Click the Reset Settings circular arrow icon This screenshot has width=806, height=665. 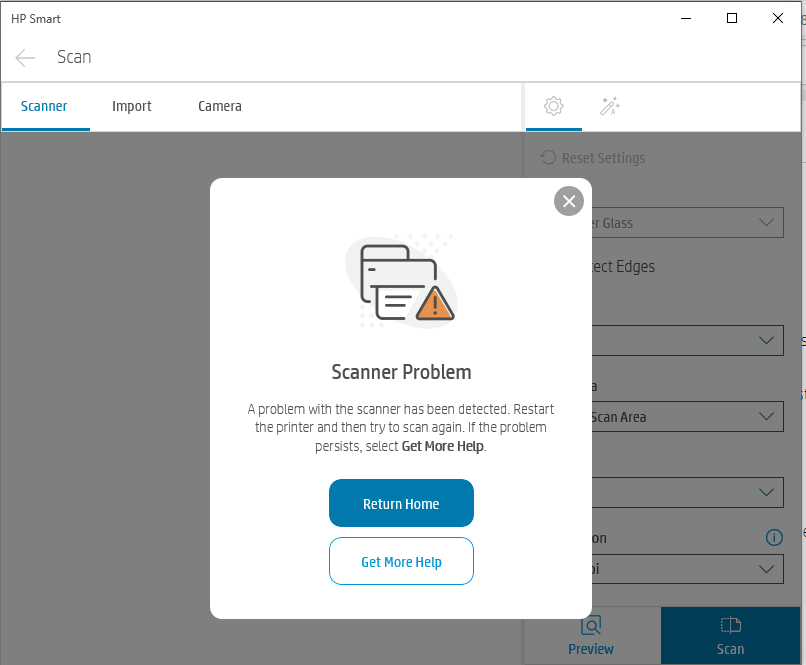548,158
